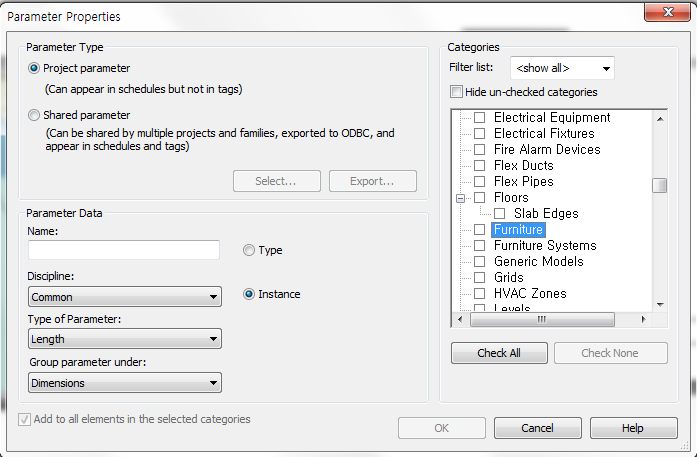This screenshot has width=697, height=457.
Task: Tick the Hide un-checked categories checkbox
Action: pyautogui.click(x=457, y=92)
